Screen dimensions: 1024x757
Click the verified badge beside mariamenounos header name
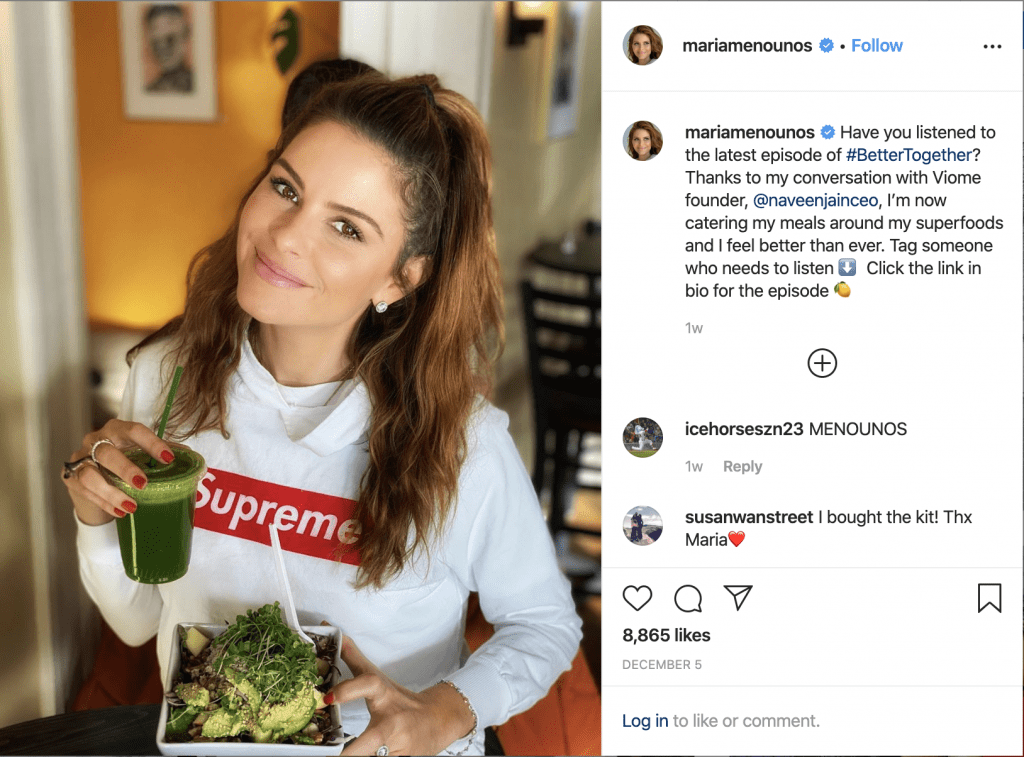coord(827,45)
